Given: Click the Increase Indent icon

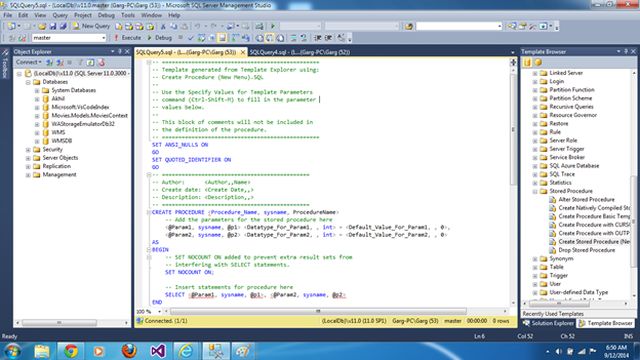Looking at the screenshot, I should pyautogui.click(x=328, y=38).
